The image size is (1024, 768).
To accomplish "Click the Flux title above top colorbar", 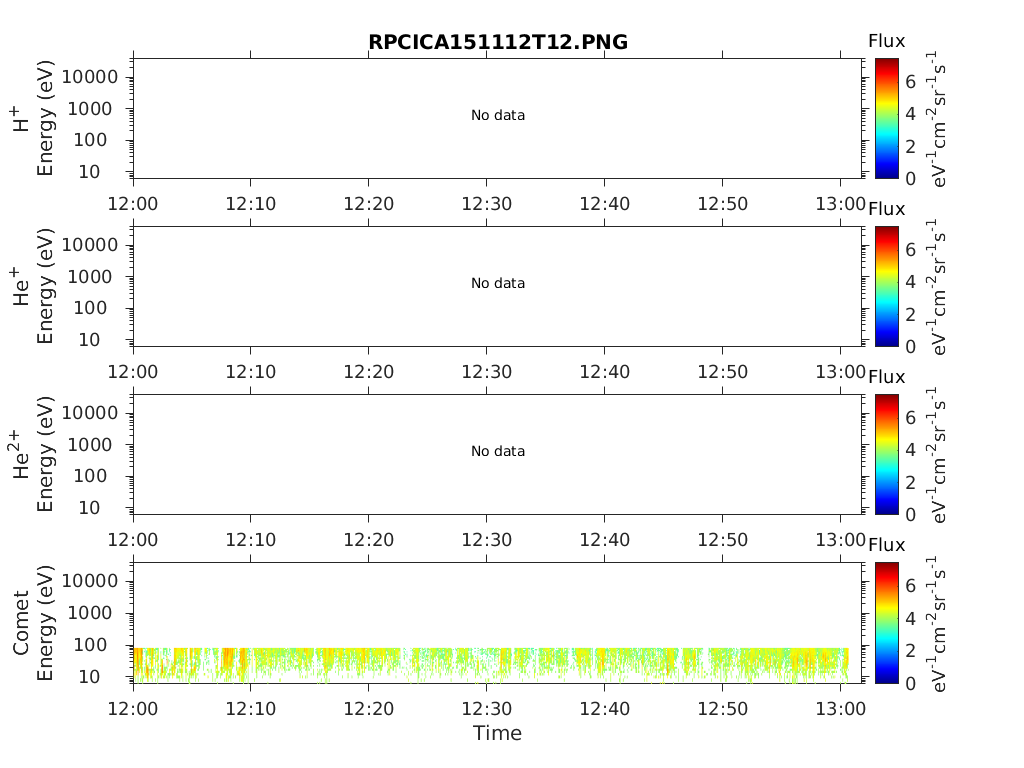I will (x=886, y=41).
